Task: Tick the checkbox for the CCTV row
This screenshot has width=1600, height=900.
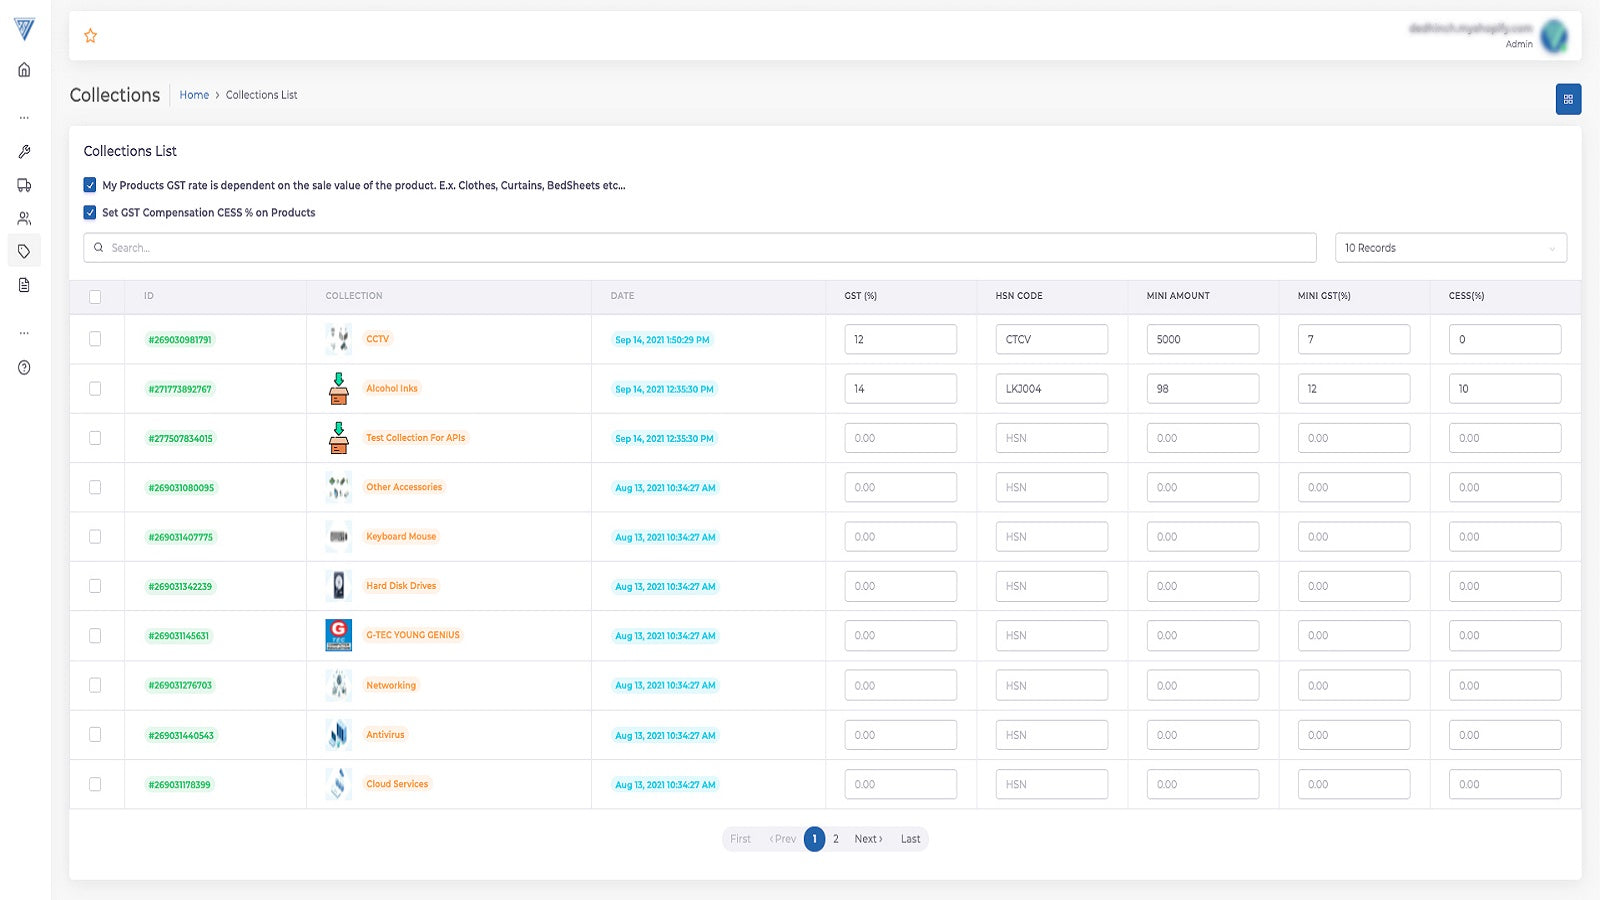Action: point(95,339)
